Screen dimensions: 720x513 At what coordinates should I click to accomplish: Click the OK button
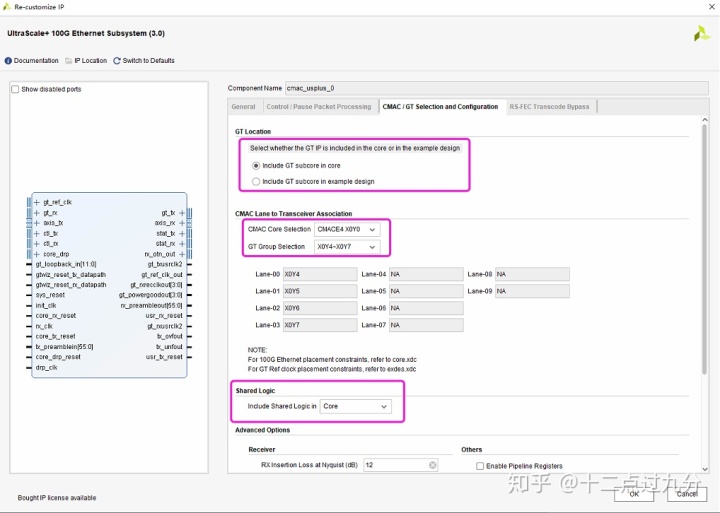coord(634,494)
